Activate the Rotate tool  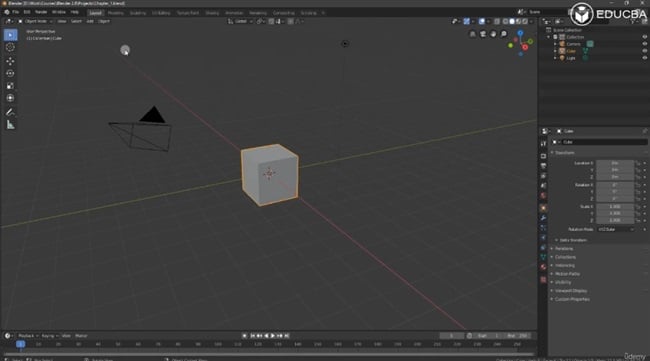(10, 73)
